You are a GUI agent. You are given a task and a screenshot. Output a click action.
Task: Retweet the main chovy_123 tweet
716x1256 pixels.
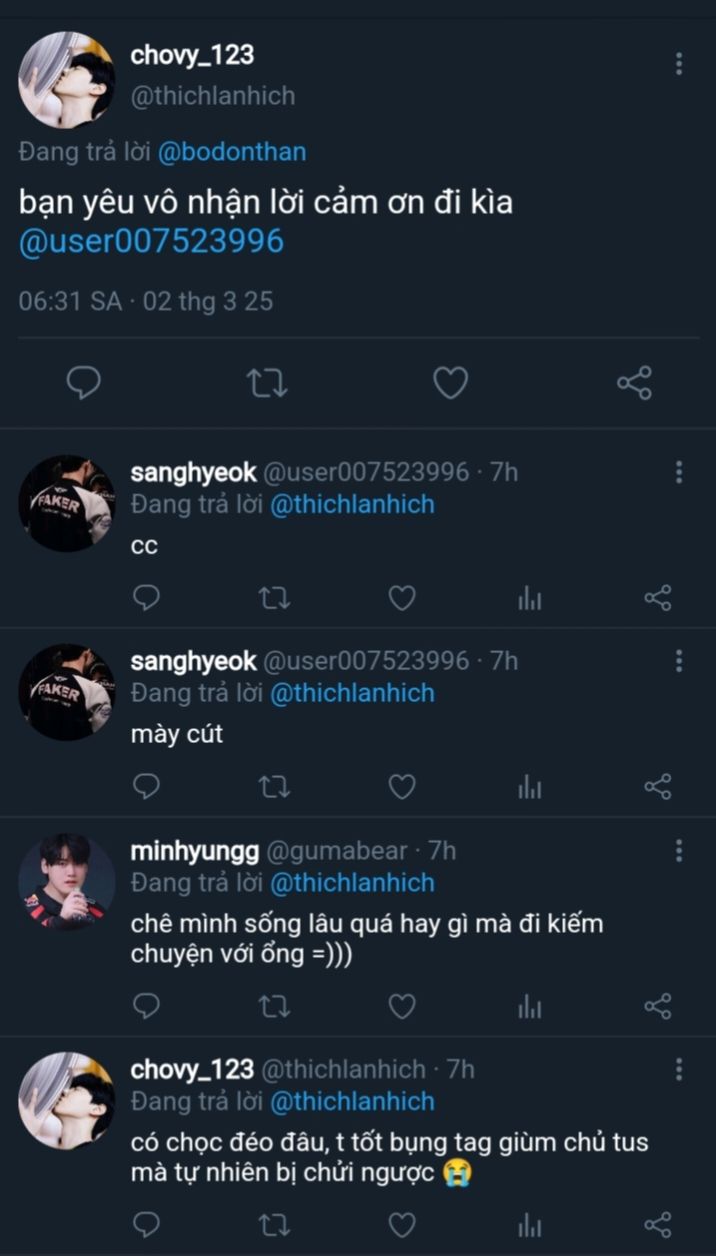267,383
